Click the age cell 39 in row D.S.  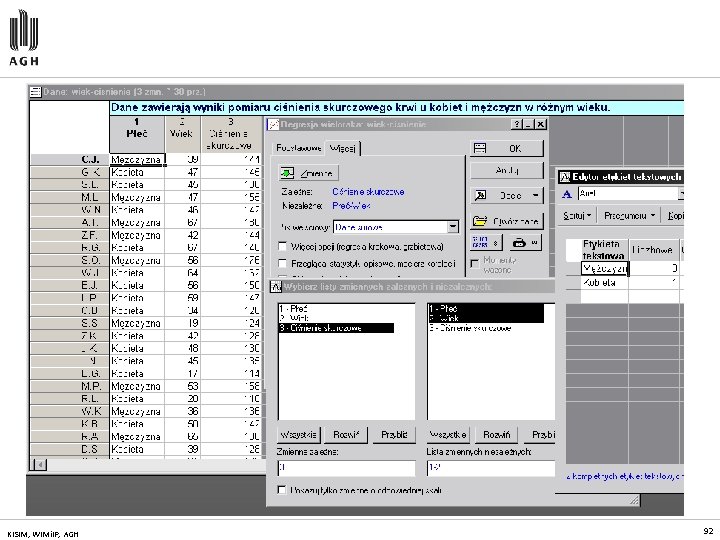[182, 449]
